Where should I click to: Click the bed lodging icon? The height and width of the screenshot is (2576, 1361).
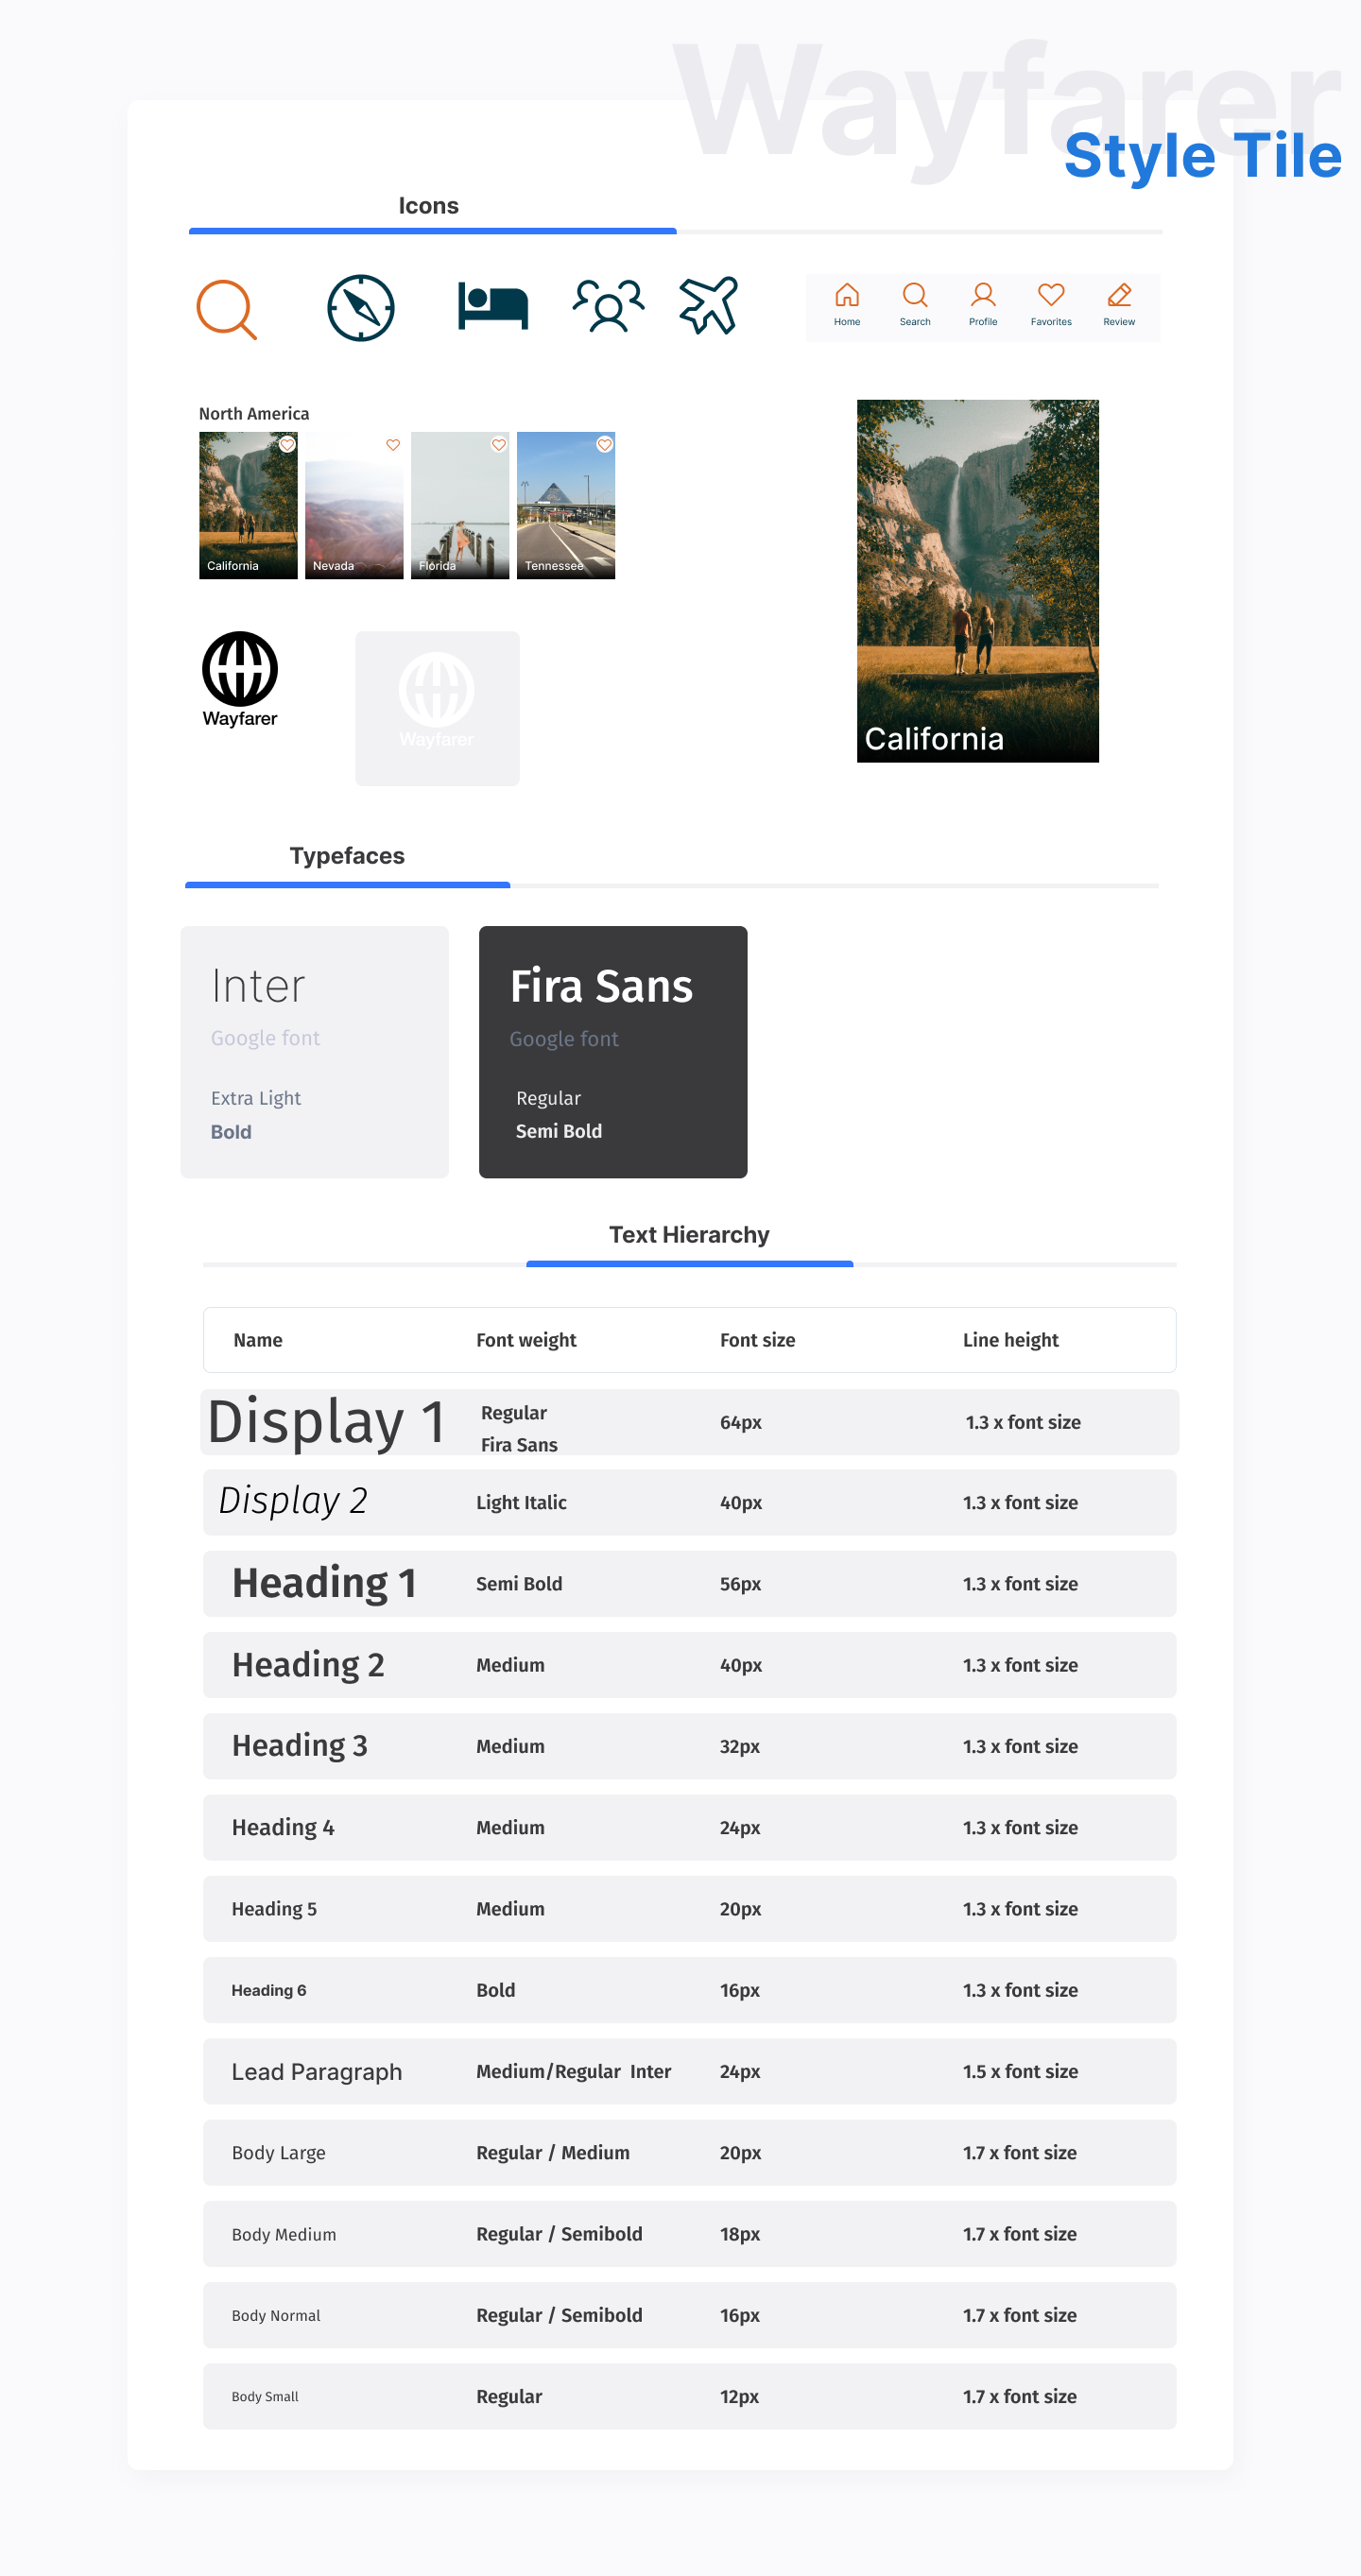pyautogui.click(x=493, y=306)
